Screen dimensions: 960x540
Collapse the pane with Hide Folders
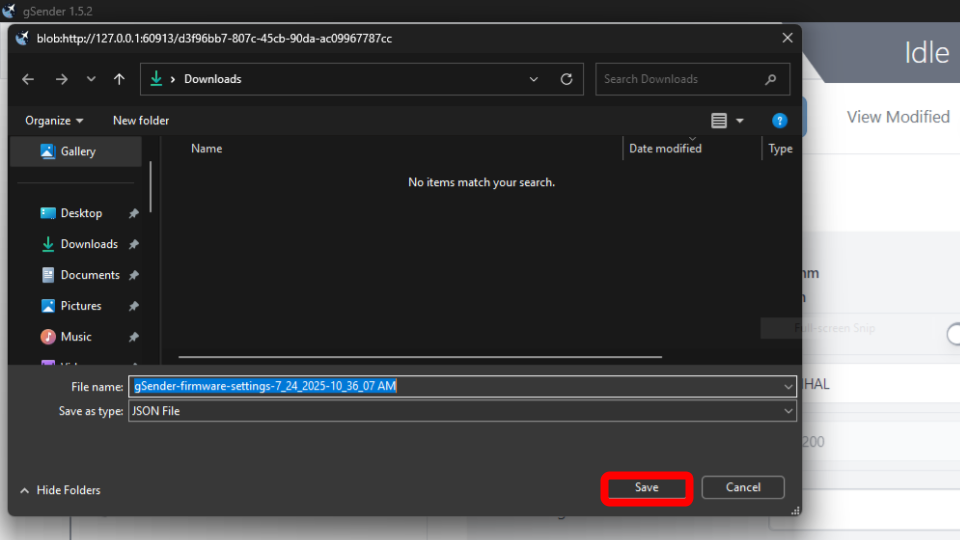tap(60, 490)
